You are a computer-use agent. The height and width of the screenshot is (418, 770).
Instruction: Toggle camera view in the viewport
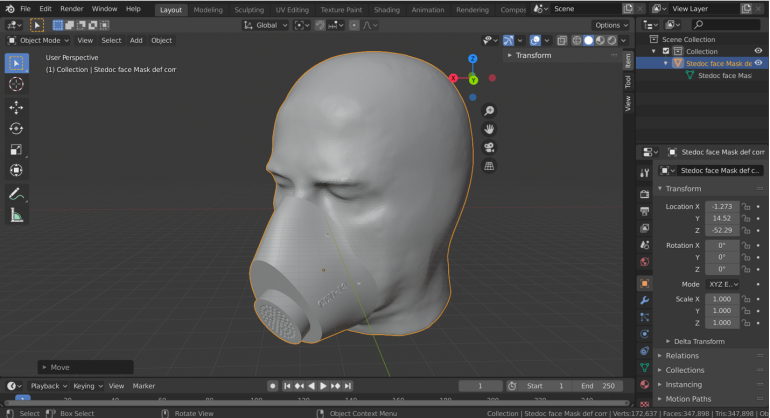pos(489,147)
